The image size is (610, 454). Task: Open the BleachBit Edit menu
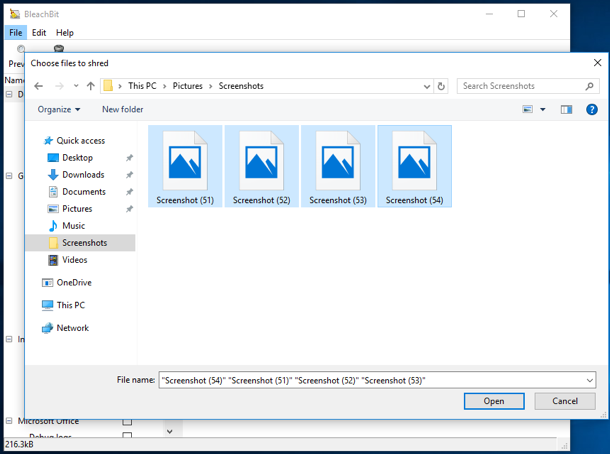39,33
